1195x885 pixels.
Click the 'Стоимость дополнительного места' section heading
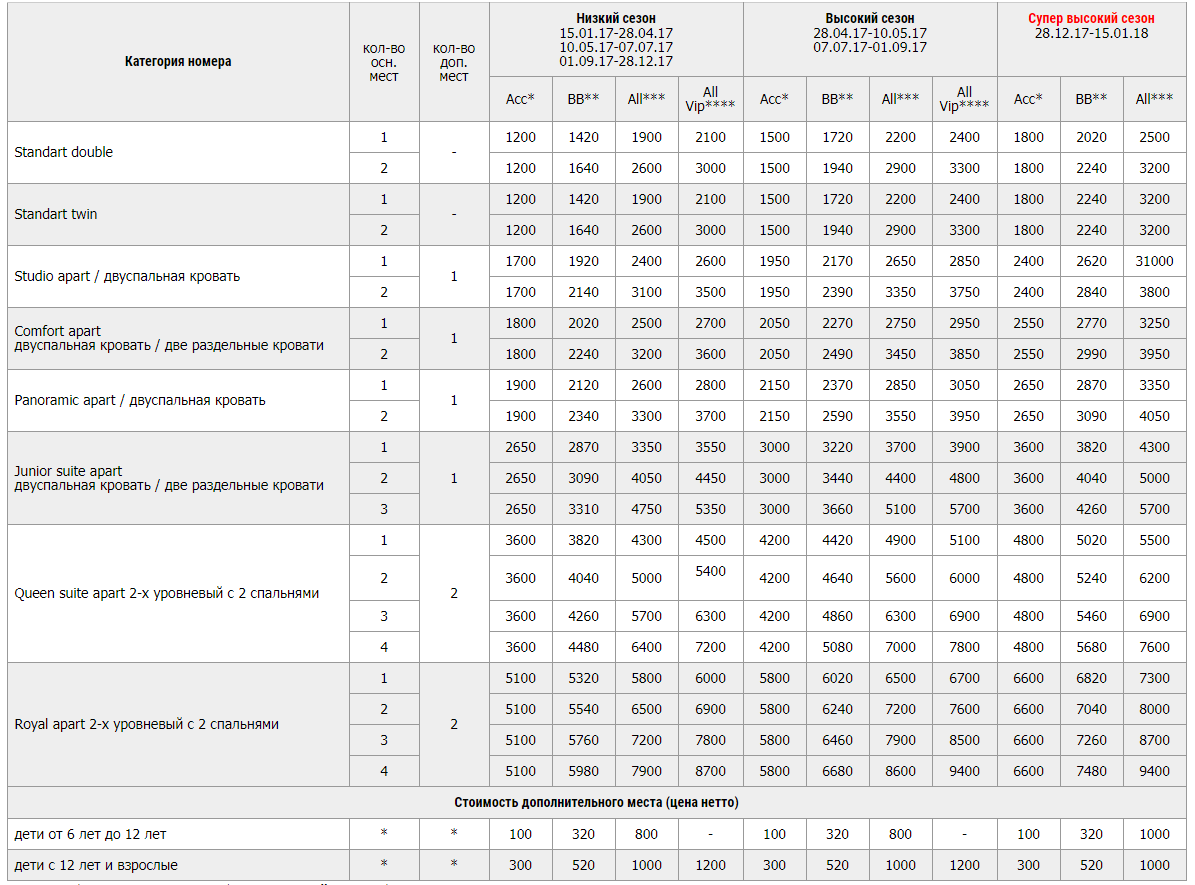pyautogui.click(x=597, y=802)
